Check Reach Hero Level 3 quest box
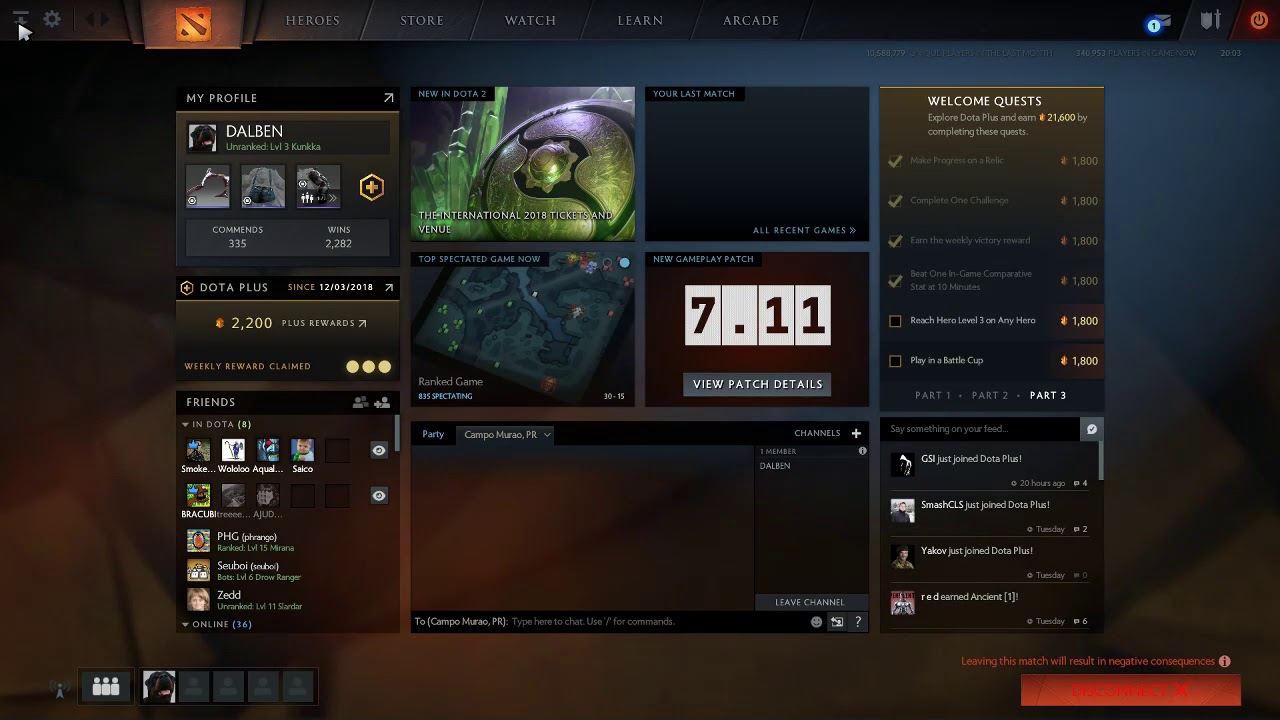Image resolution: width=1280 pixels, height=720 pixels. point(895,321)
